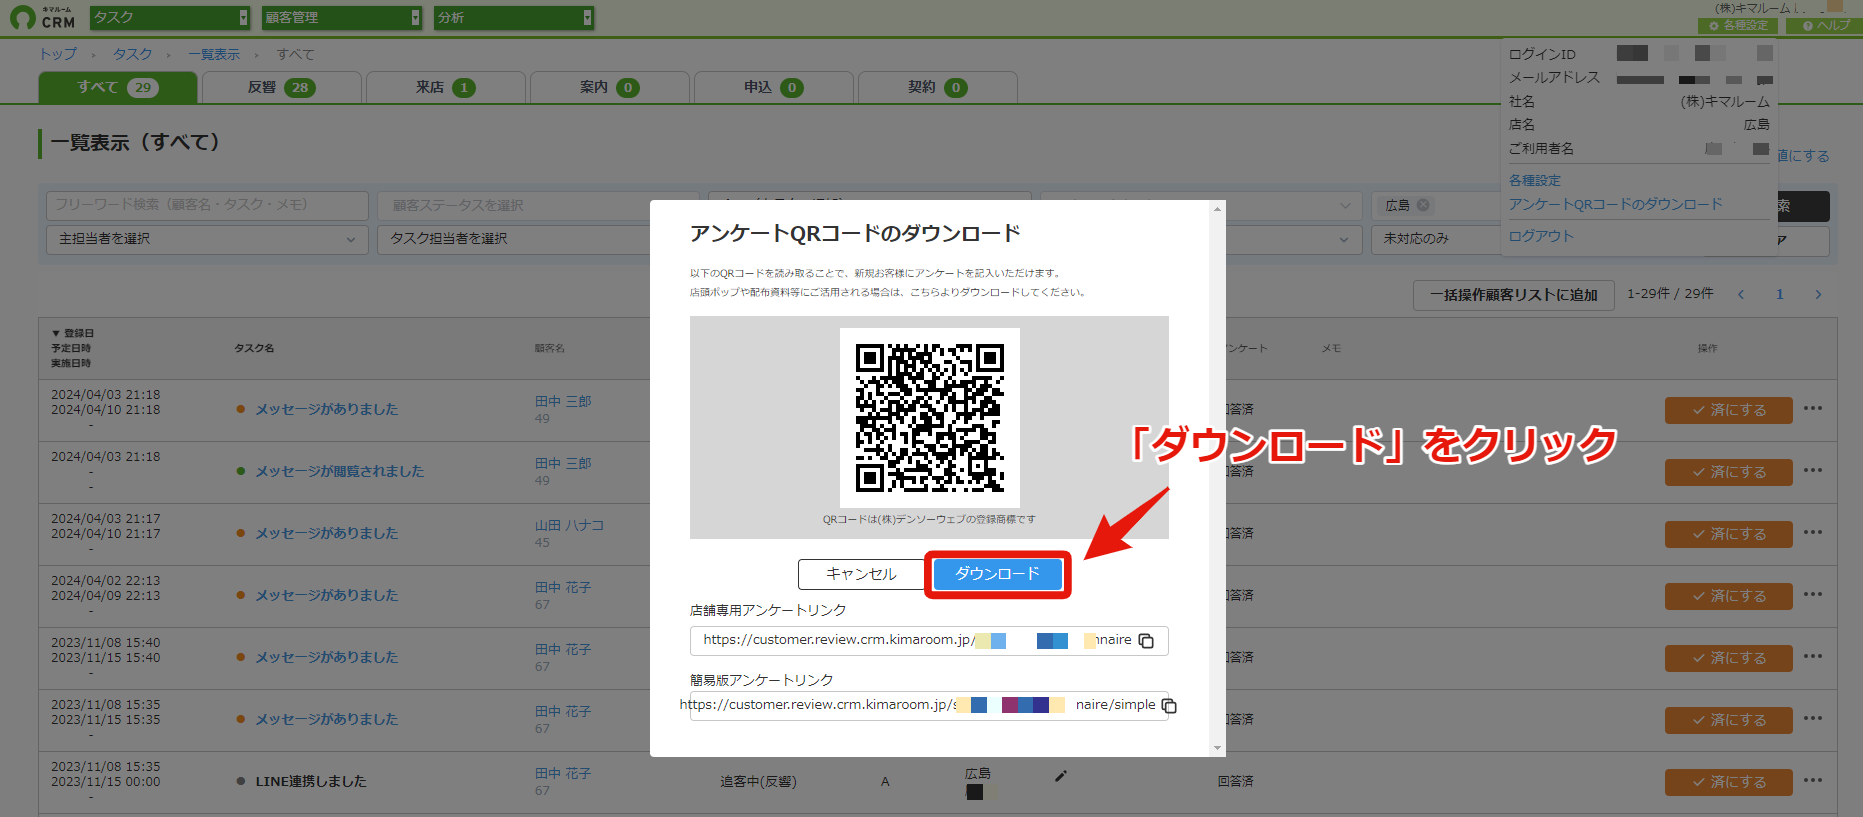Go to previous page arrow
1863x817 pixels.
pos(1741,294)
